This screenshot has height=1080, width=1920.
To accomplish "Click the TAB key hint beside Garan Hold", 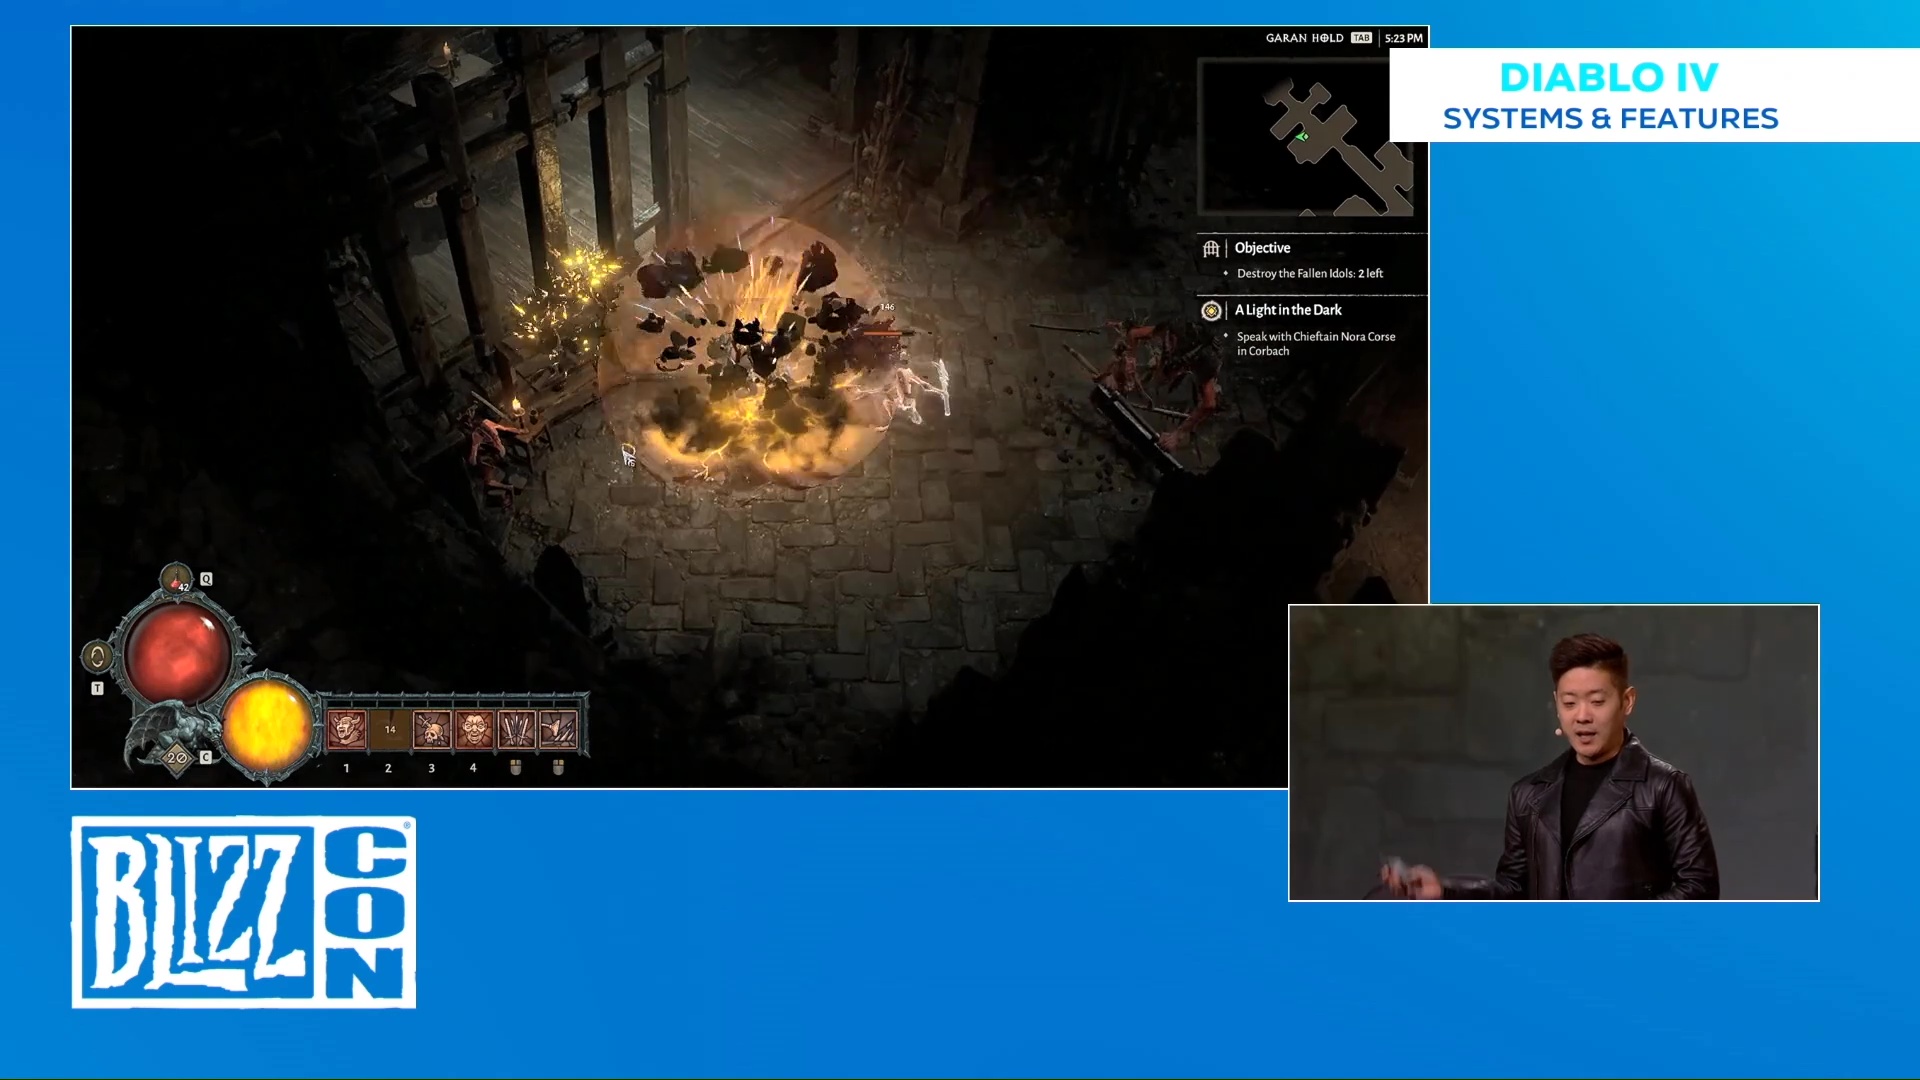I will 1361,38.
